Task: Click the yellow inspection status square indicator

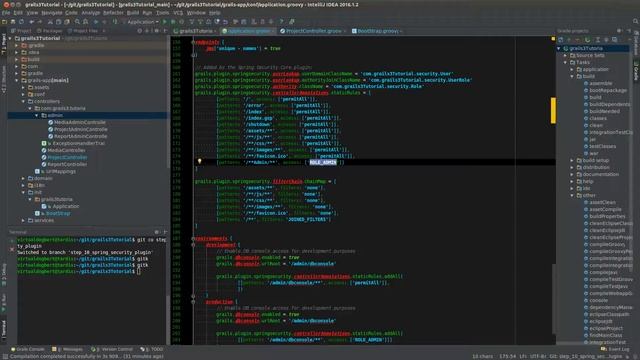Action: pyautogui.click(x=553, y=39)
